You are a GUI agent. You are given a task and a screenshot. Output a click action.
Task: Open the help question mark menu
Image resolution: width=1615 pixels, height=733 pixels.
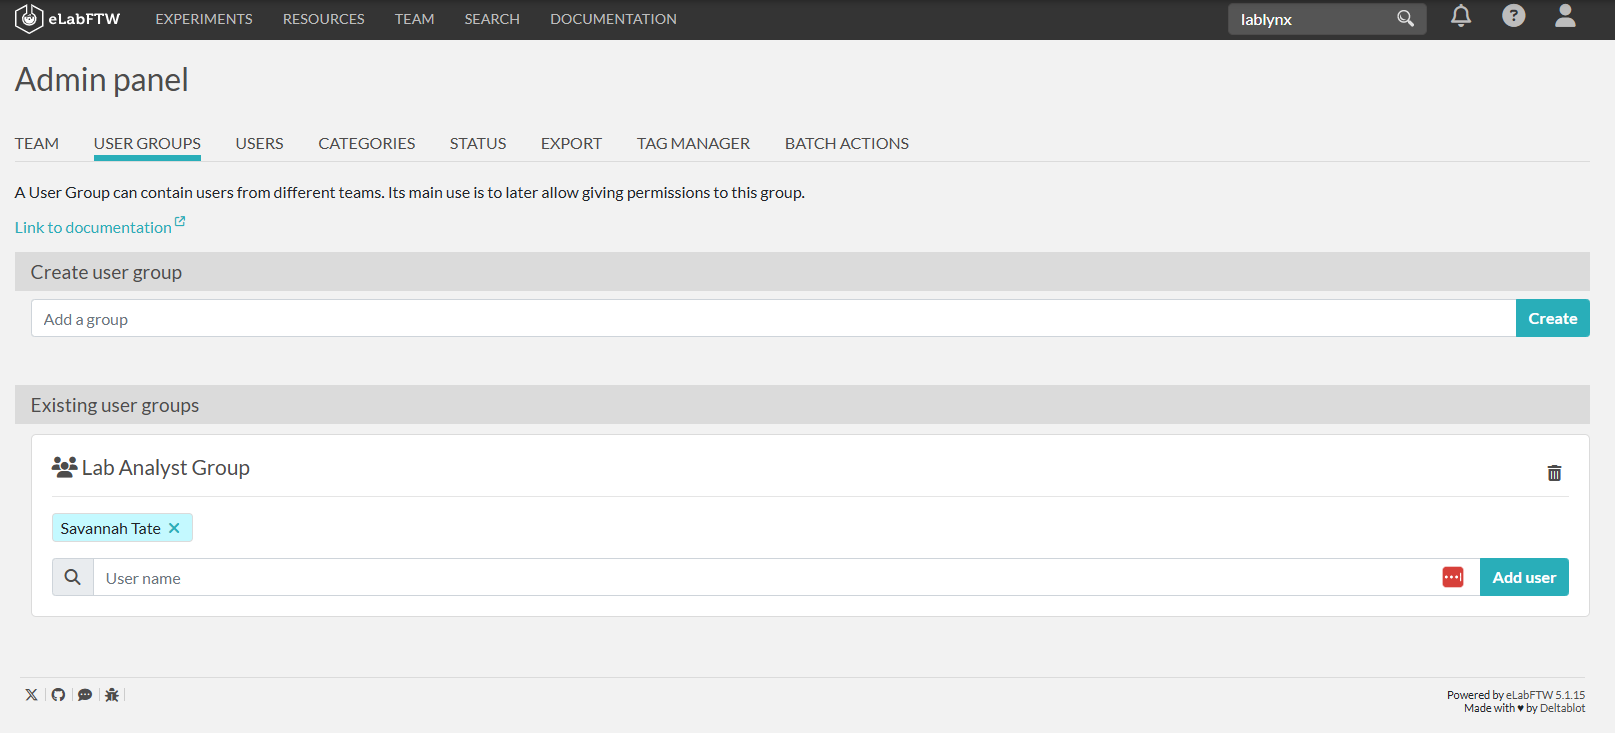[1513, 16]
